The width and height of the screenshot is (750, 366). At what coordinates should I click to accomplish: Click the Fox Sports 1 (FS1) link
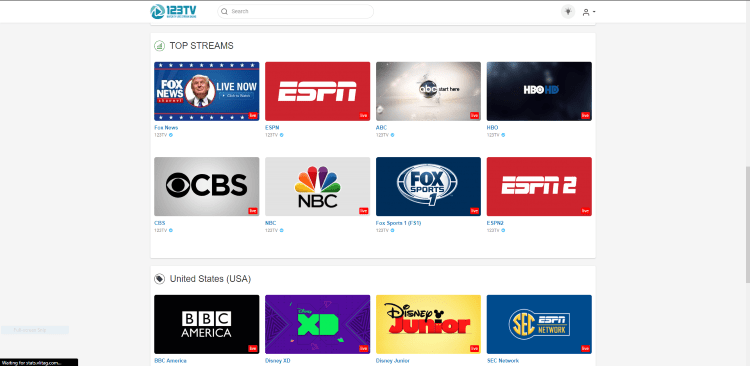coord(398,223)
